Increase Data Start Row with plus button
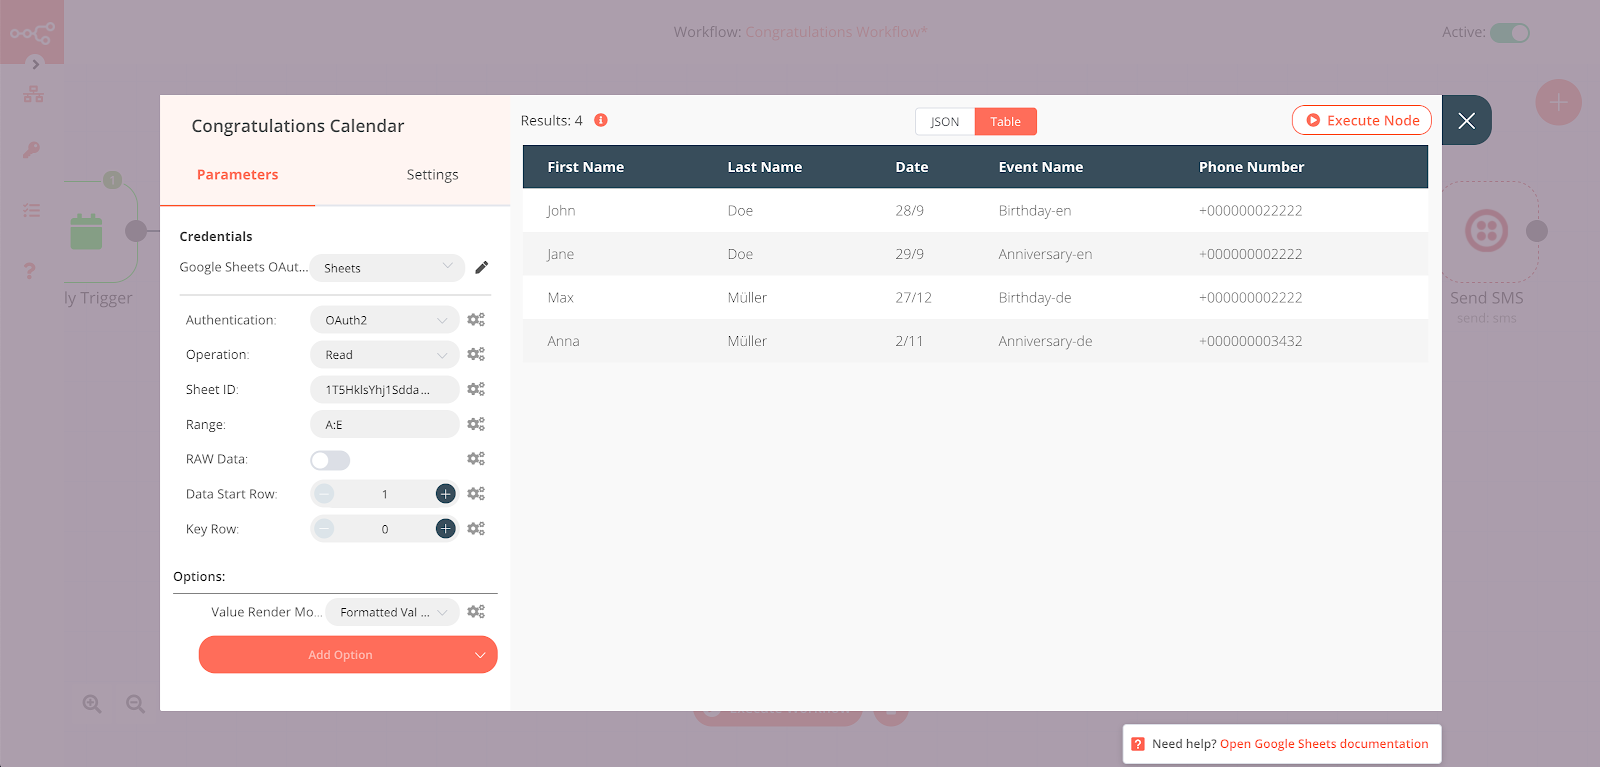1600x767 pixels. point(446,494)
